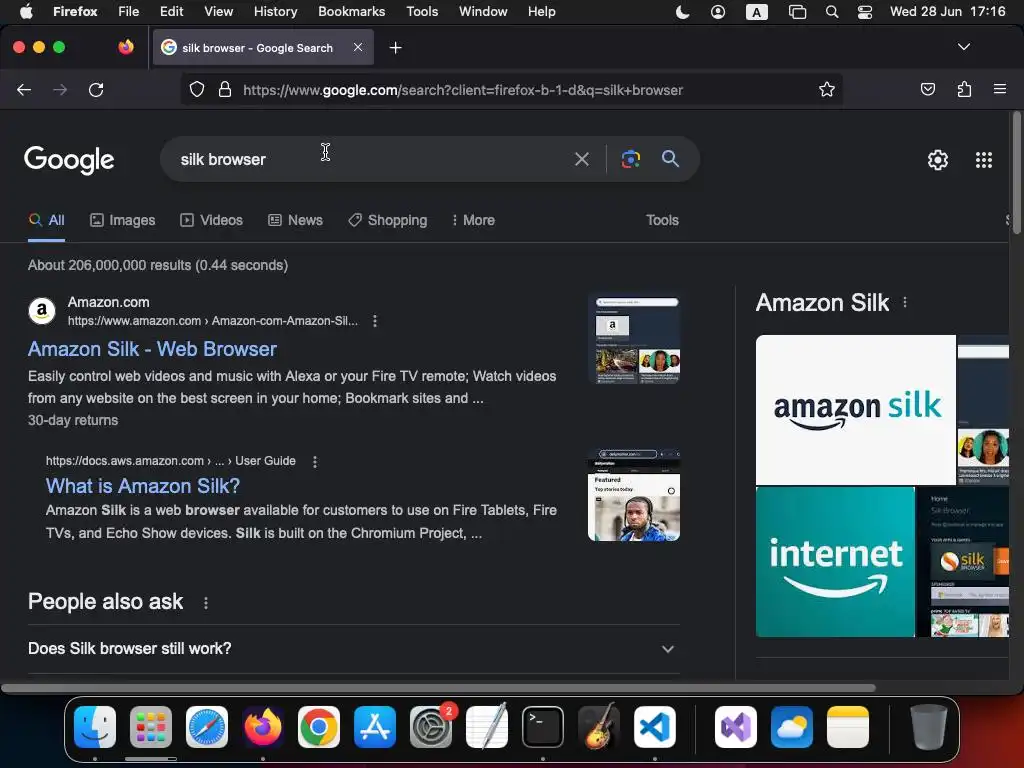Switch to the News tab
Image resolution: width=1024 pixels, height=768 pixels.
point(295,220)
